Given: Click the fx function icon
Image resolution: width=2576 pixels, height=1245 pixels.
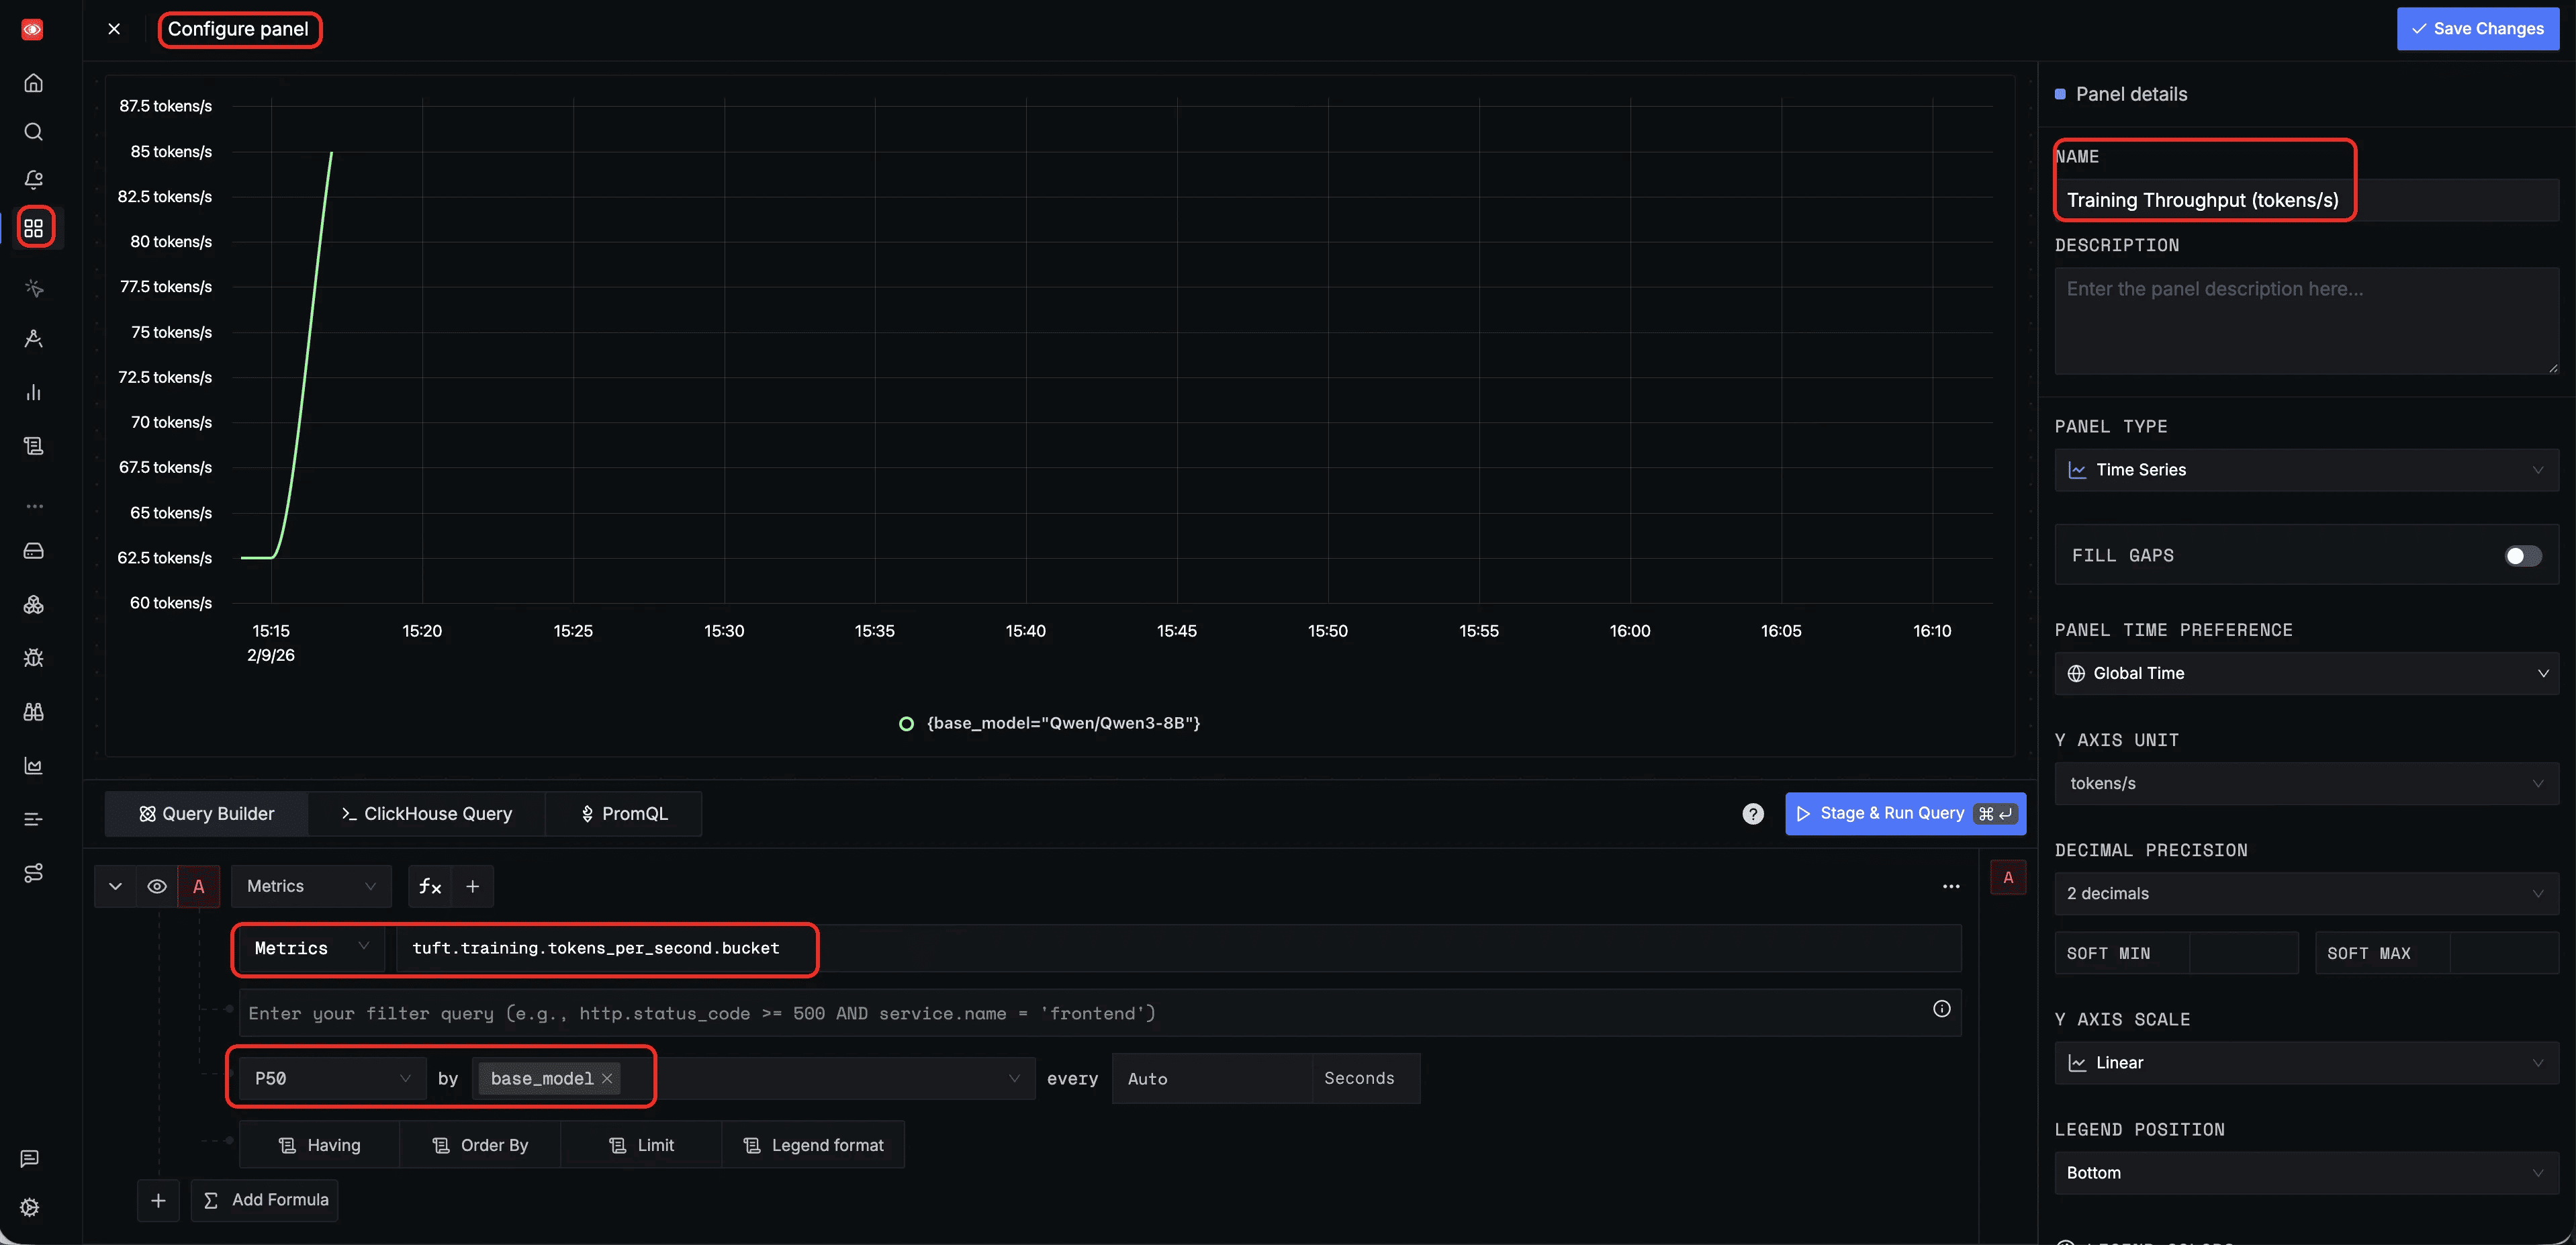Looking at the screenshot, I should click(x=430, y=886).
